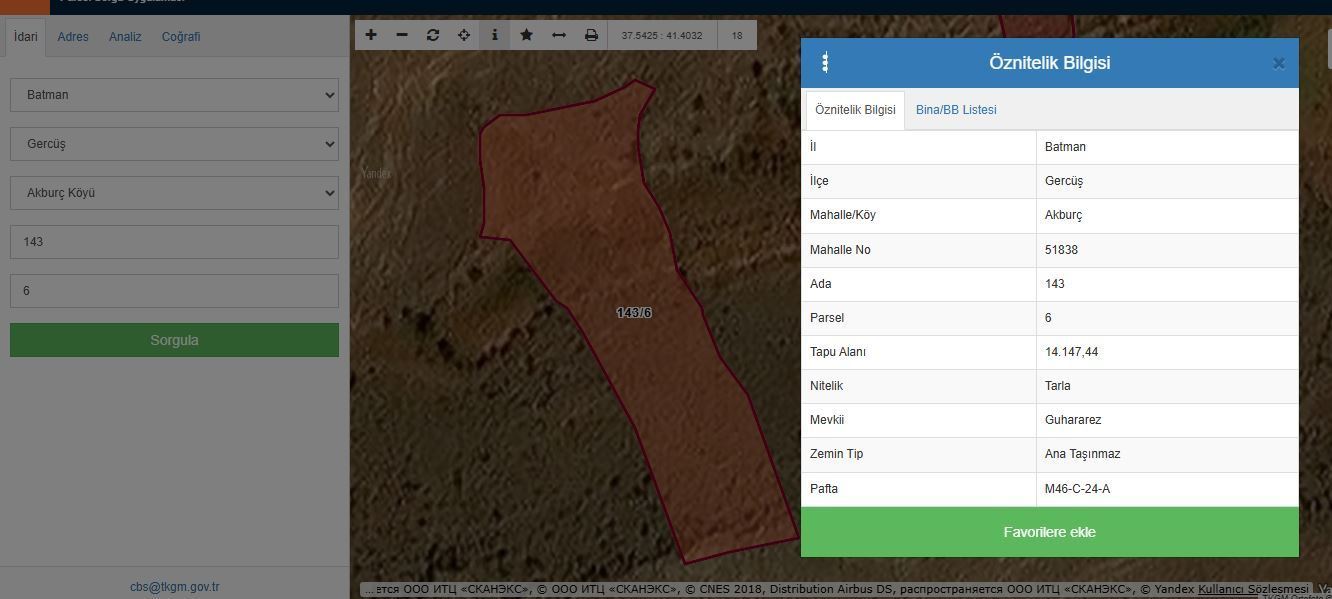
Task: Click the locate crosshair icon
Action: coord(464,35)
